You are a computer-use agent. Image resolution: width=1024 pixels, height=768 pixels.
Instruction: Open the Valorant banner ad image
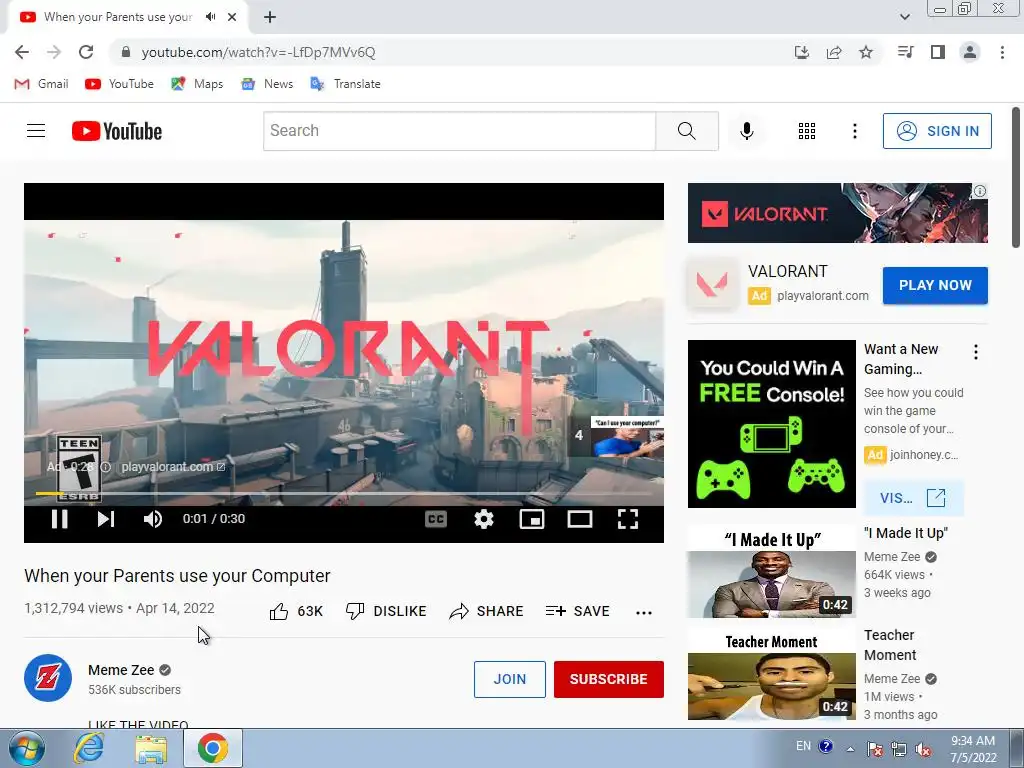[x=837, y=213]
